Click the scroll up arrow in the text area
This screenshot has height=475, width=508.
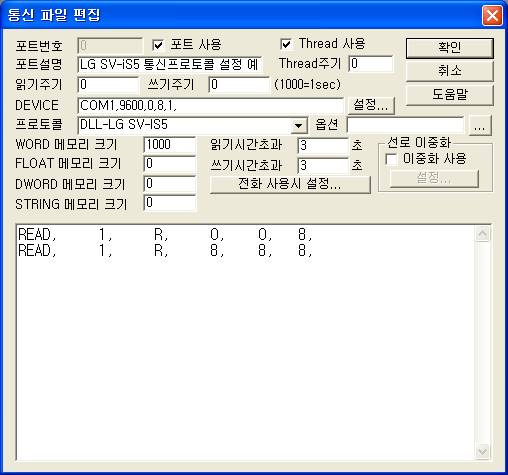coord(482,234)
